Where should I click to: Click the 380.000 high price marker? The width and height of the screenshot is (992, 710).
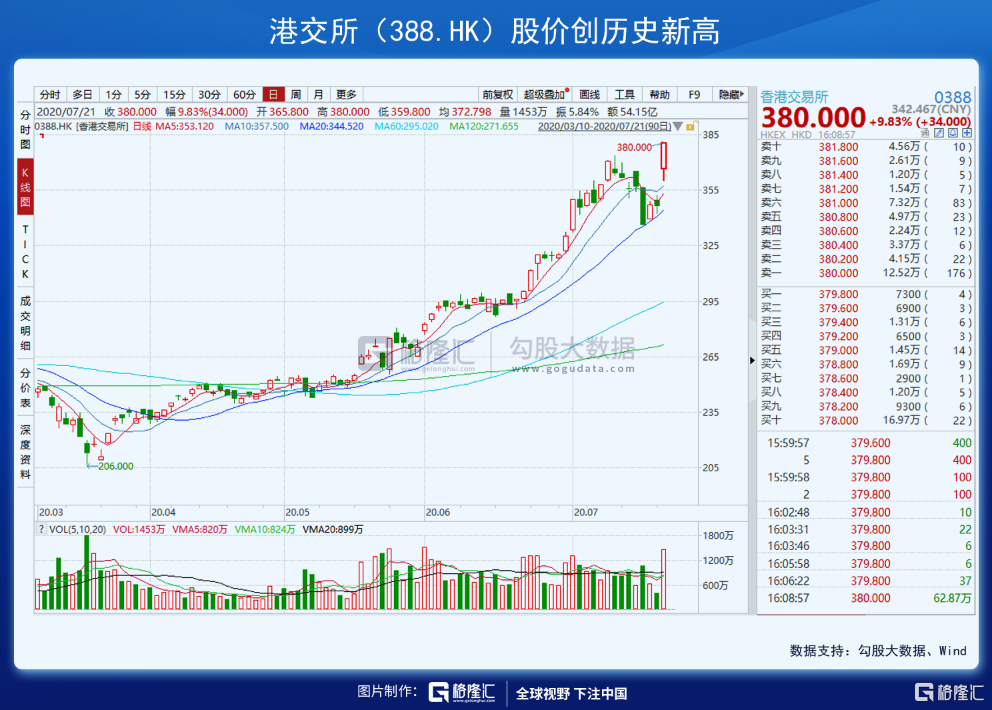point(634,147)
